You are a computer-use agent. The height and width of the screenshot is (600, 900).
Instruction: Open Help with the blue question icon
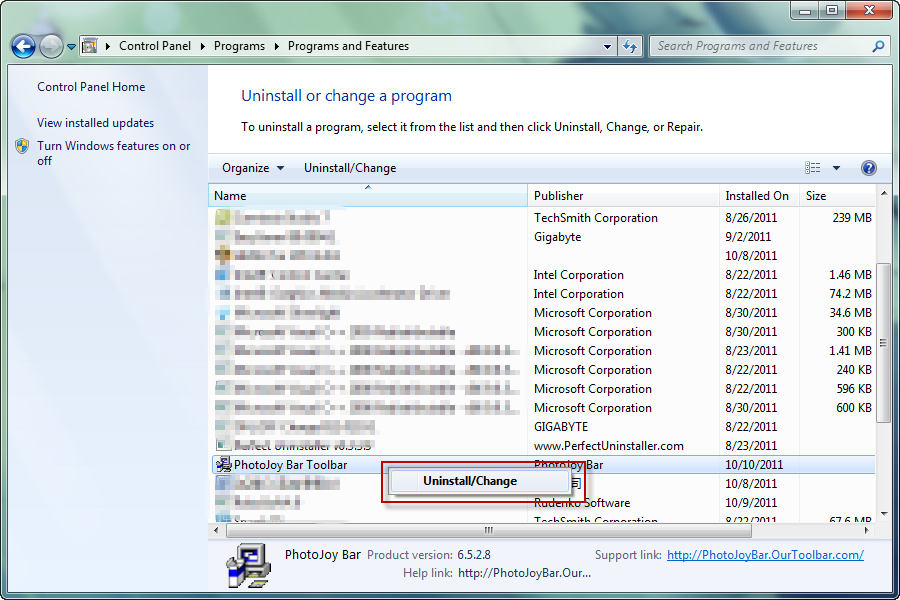(868, 168)
